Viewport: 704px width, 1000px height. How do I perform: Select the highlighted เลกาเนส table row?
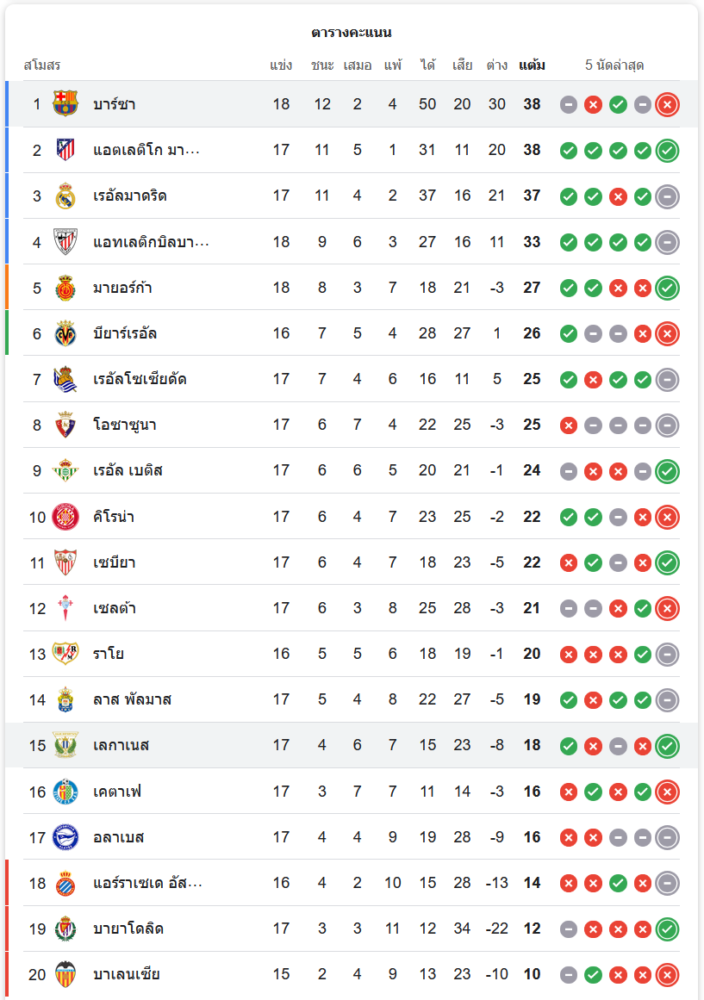coord(350,745)
